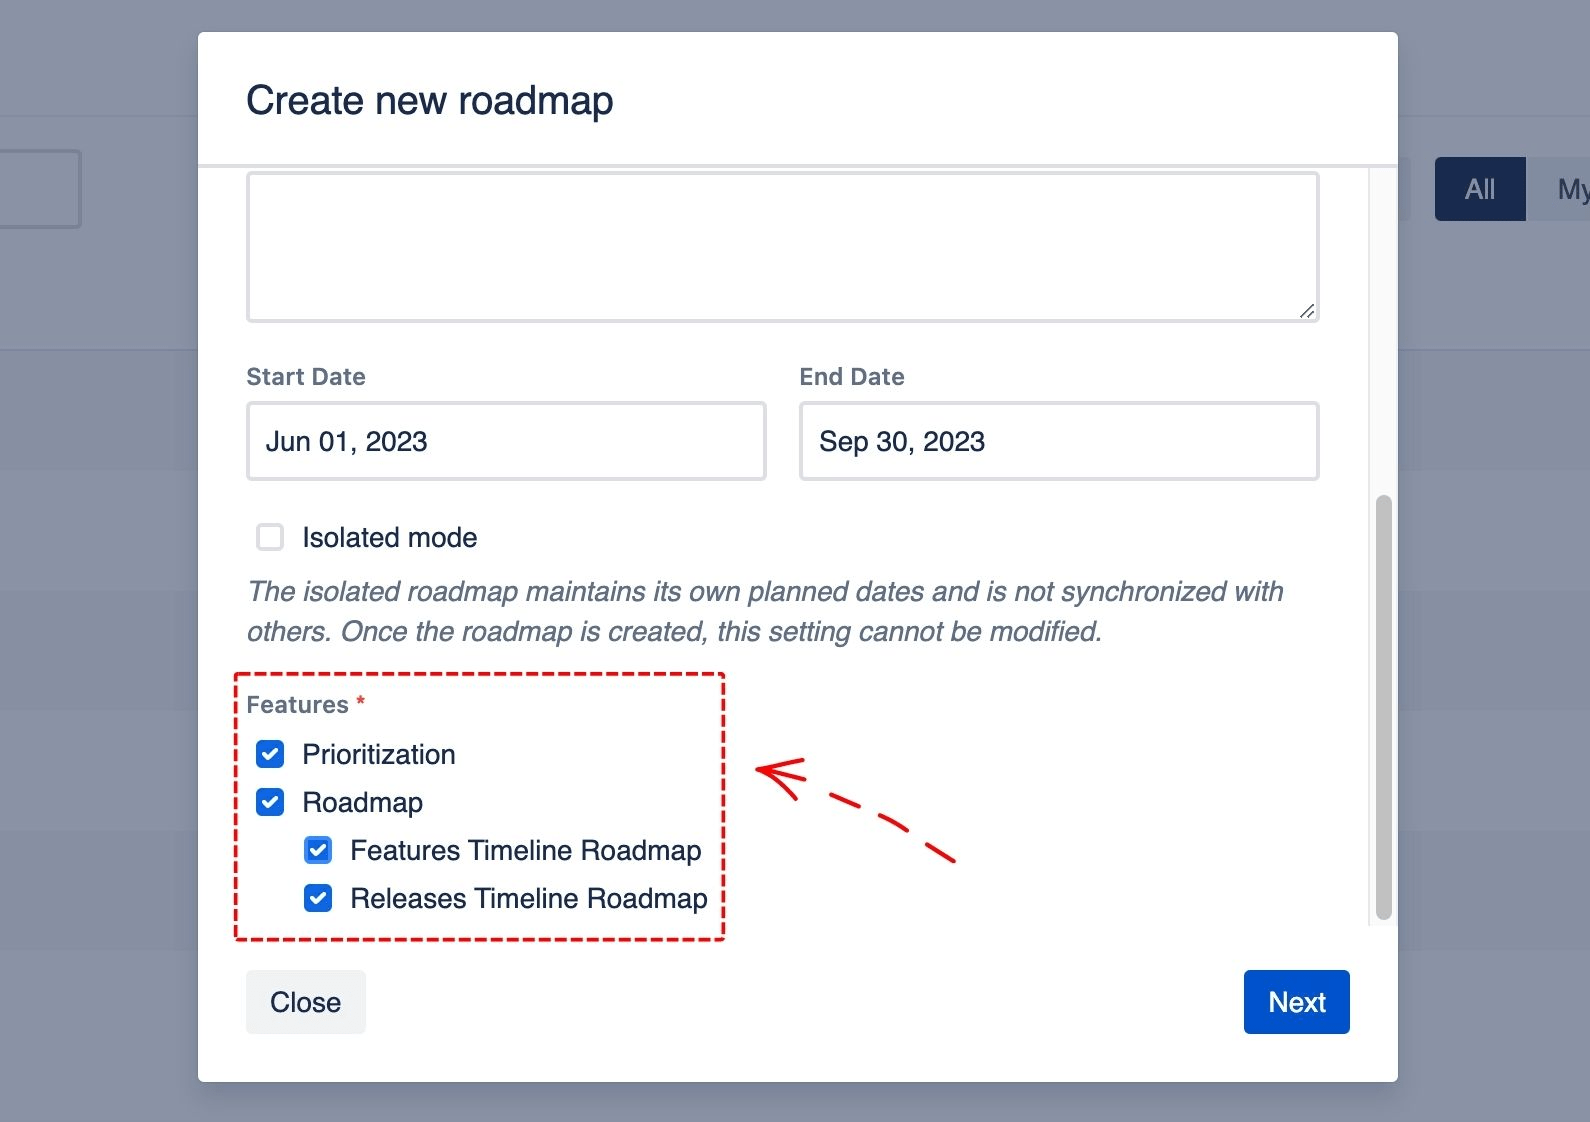Toggle off Releases Timeline Roadmap

(x=317, y=898)
